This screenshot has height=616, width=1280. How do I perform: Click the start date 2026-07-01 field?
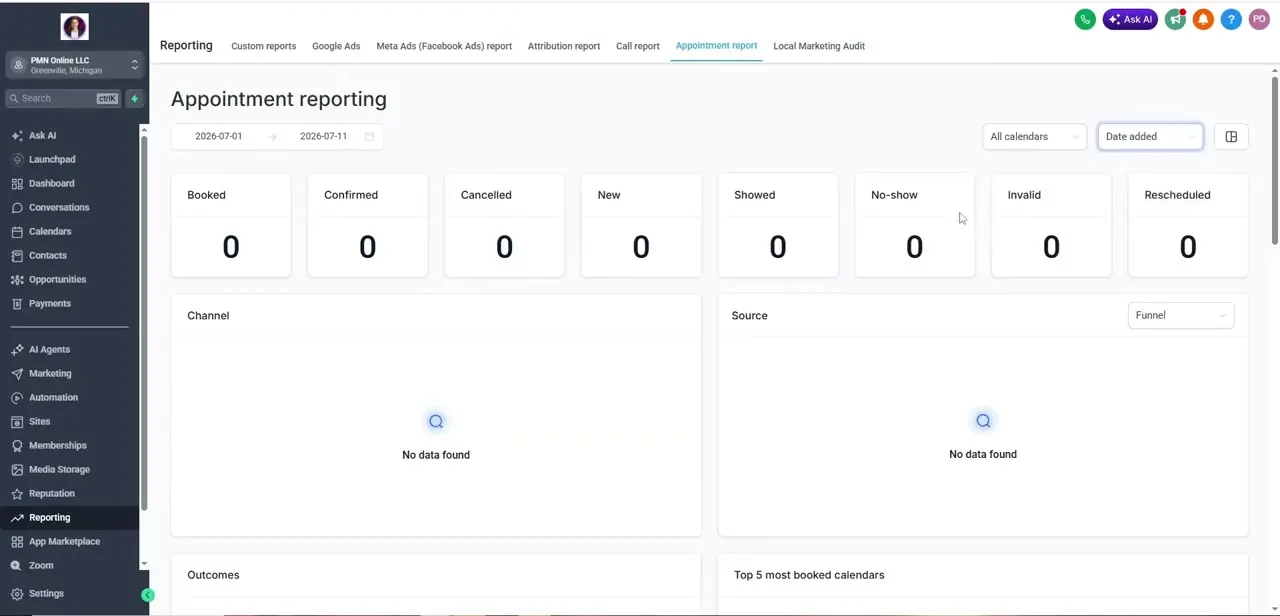(x=219, y=136)
